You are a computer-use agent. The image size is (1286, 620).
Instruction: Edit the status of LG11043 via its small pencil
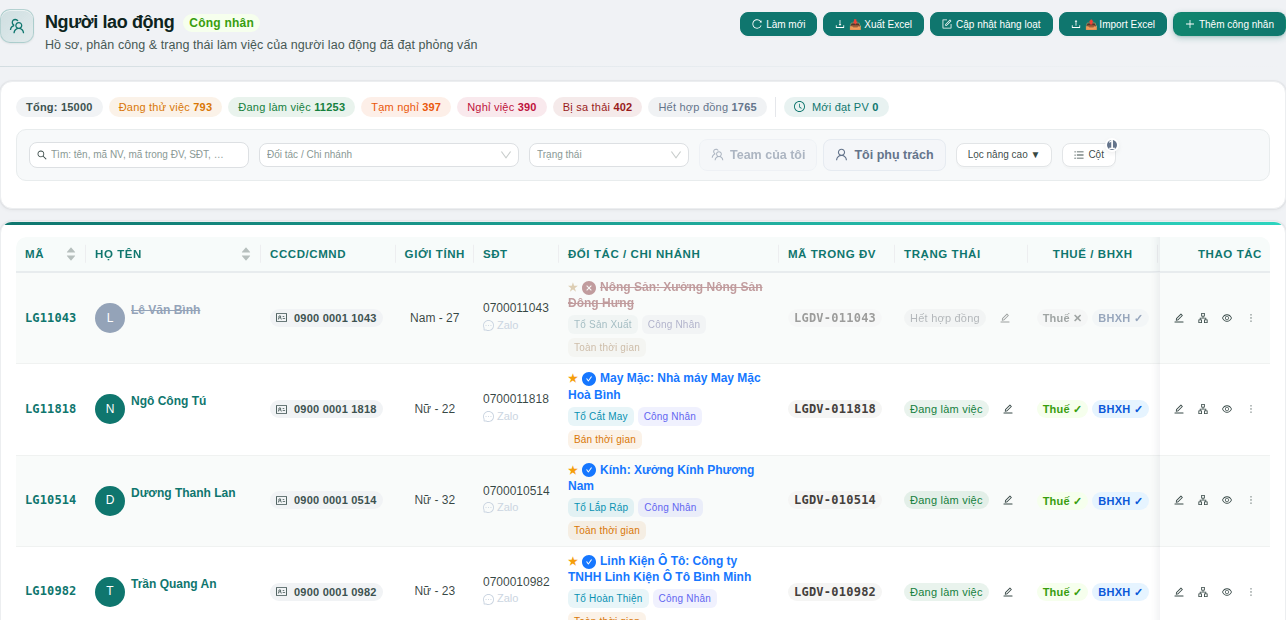coord(1005,318)
